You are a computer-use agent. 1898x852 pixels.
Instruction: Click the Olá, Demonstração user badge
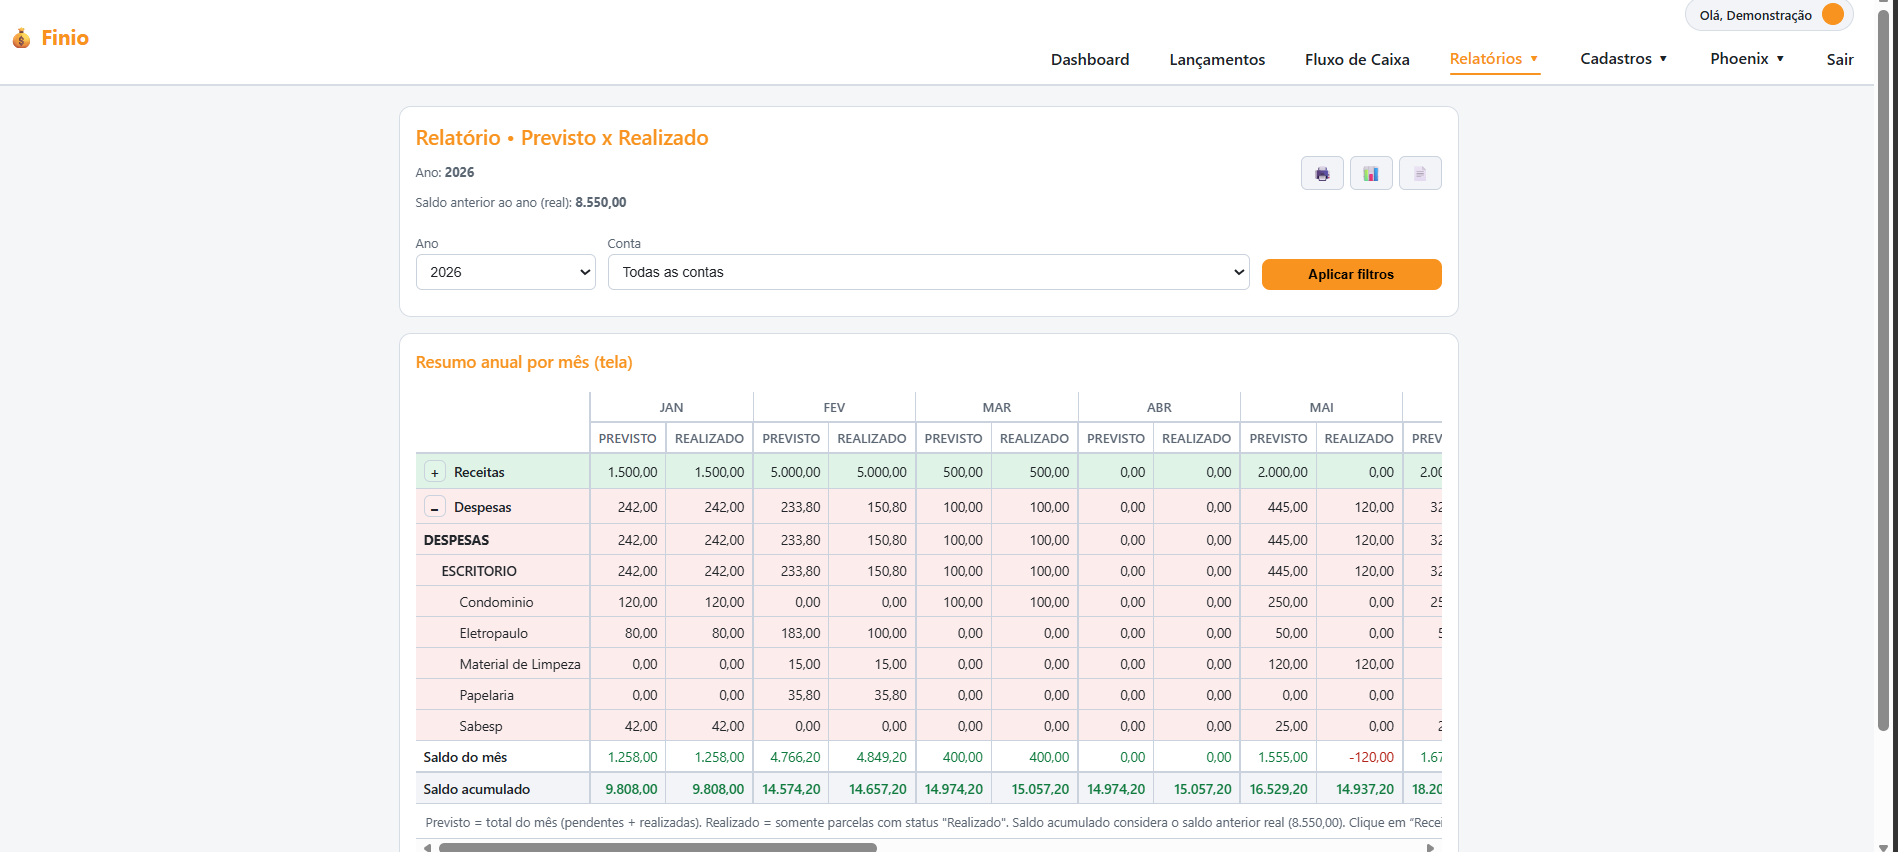tap(1769, 15)
